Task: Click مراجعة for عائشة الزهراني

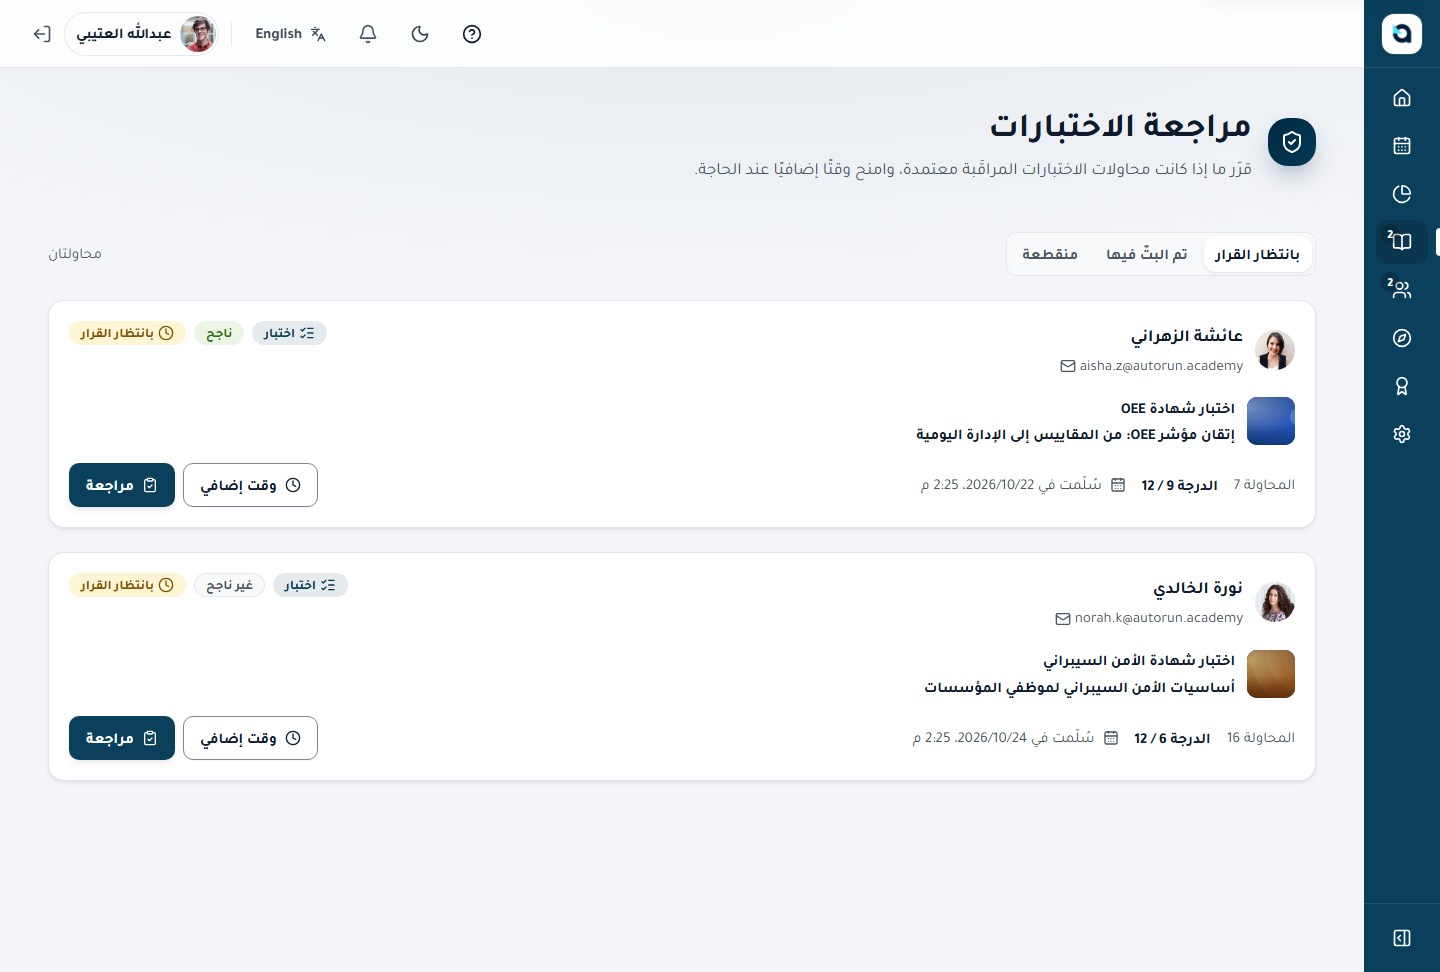Action: pos(122,485)
